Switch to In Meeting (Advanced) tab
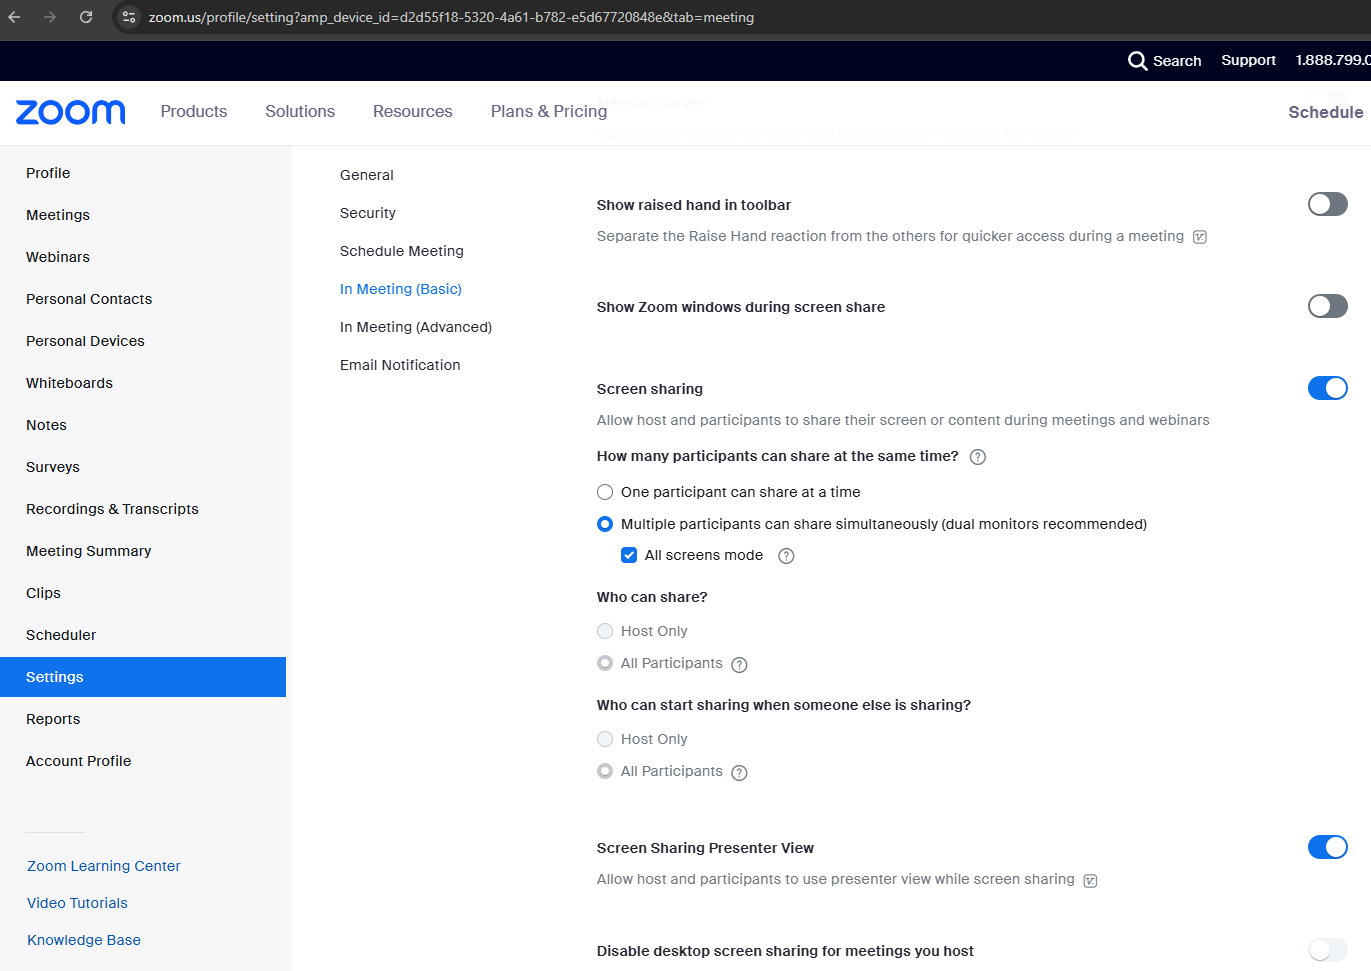The height and width of the screenshot is (971, 1371). 416,327
